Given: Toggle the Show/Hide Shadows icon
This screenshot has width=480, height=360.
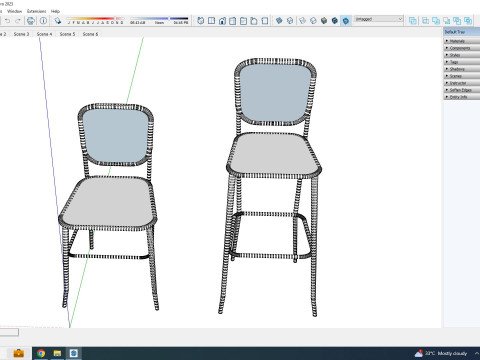Looking at the screenshot, I should click(x=58, y=21).
